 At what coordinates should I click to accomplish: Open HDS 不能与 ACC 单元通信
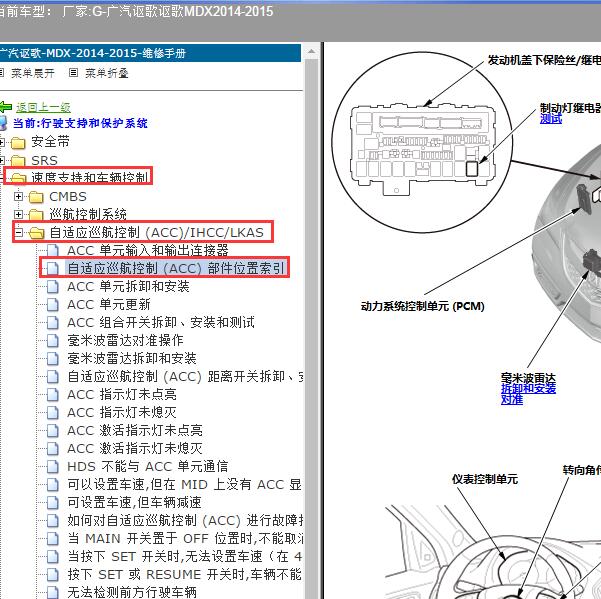[148, 466]
